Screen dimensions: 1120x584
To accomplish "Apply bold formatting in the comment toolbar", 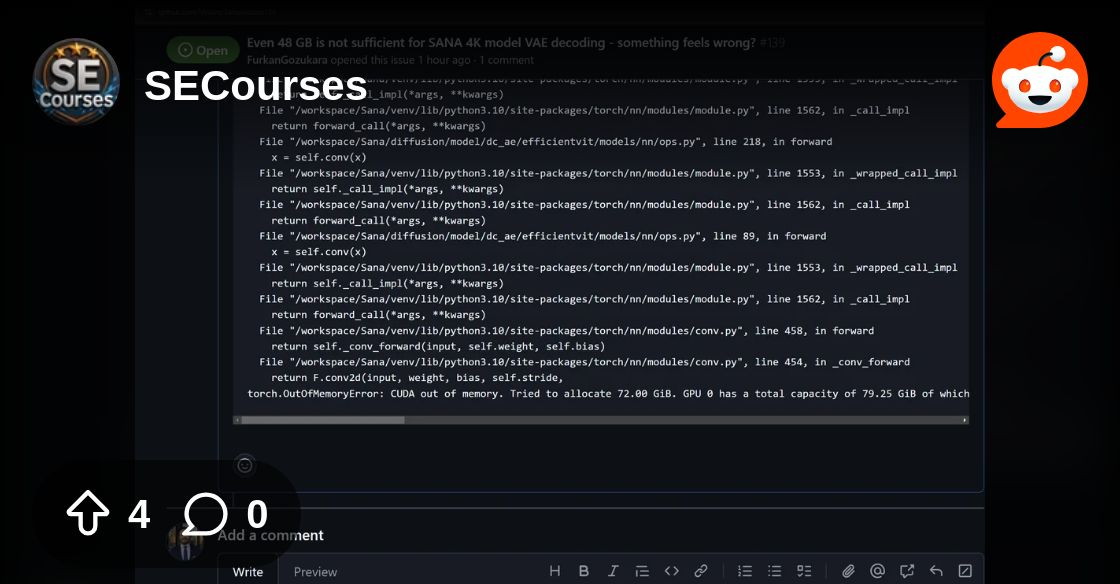I will [584, 571].
